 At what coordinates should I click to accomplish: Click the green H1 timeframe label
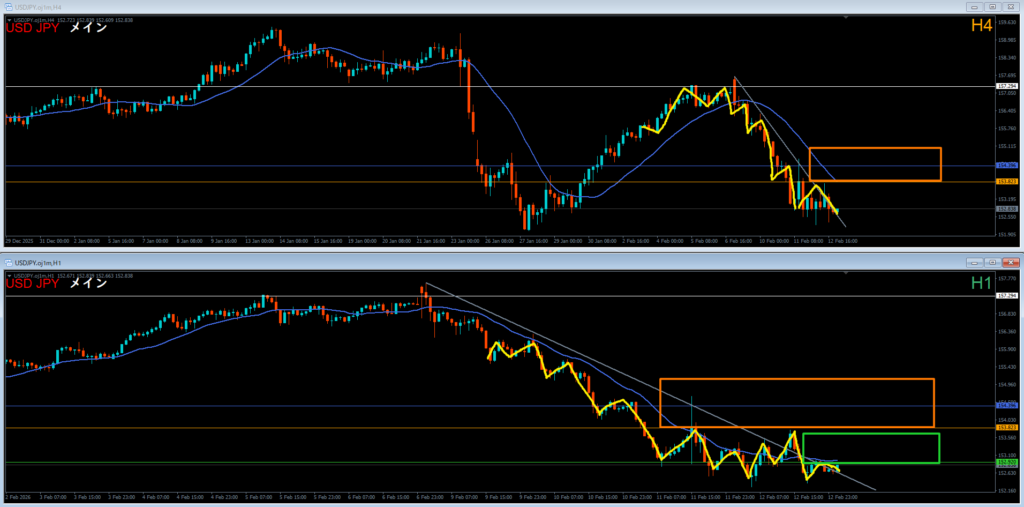click(980, 283)
